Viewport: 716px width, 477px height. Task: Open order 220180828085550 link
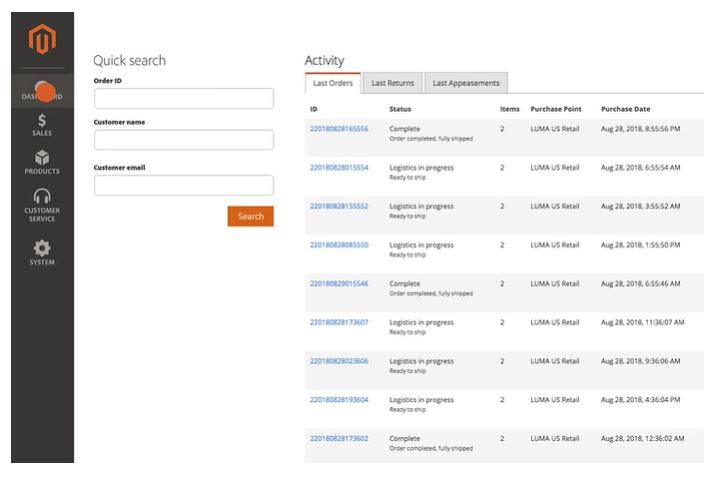click(x=339, y=245)
